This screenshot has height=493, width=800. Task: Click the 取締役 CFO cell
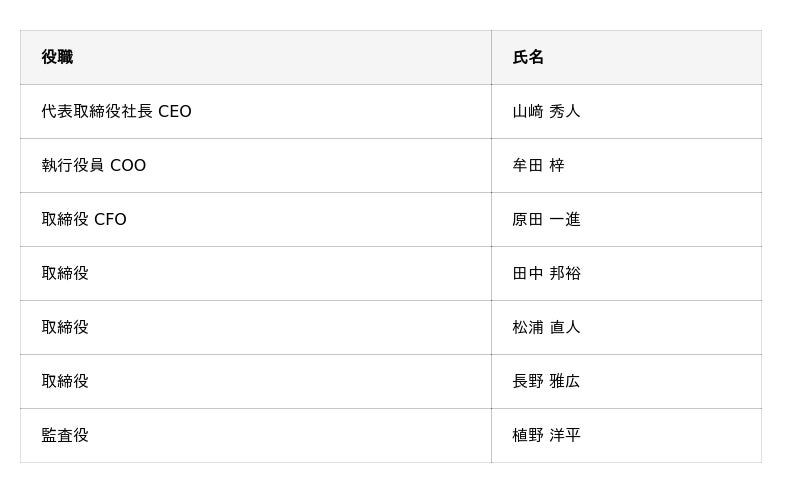[256, 219]
